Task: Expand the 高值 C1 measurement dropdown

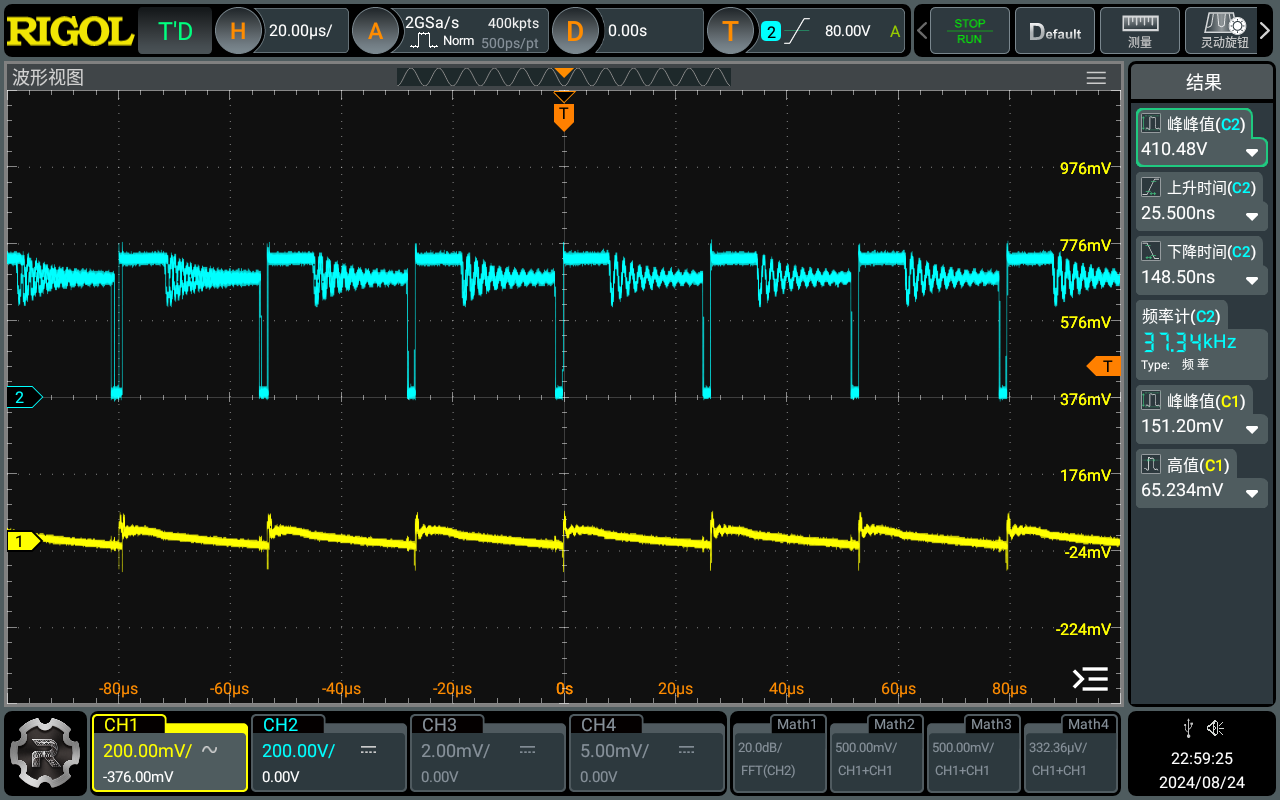Action: pyautogui.click(x=1251, y=493)
